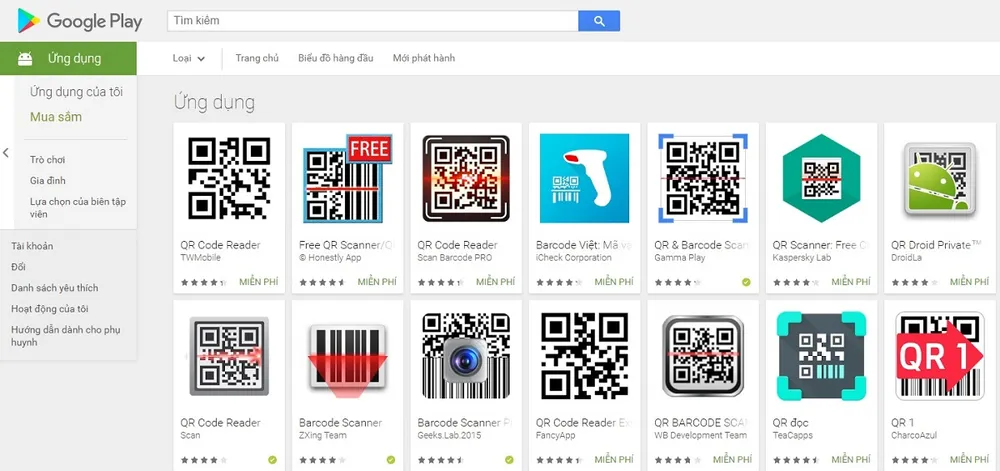The image size is (1000, 471).
Task: Open the green Ứng dụng section tab
Action: 68,59
